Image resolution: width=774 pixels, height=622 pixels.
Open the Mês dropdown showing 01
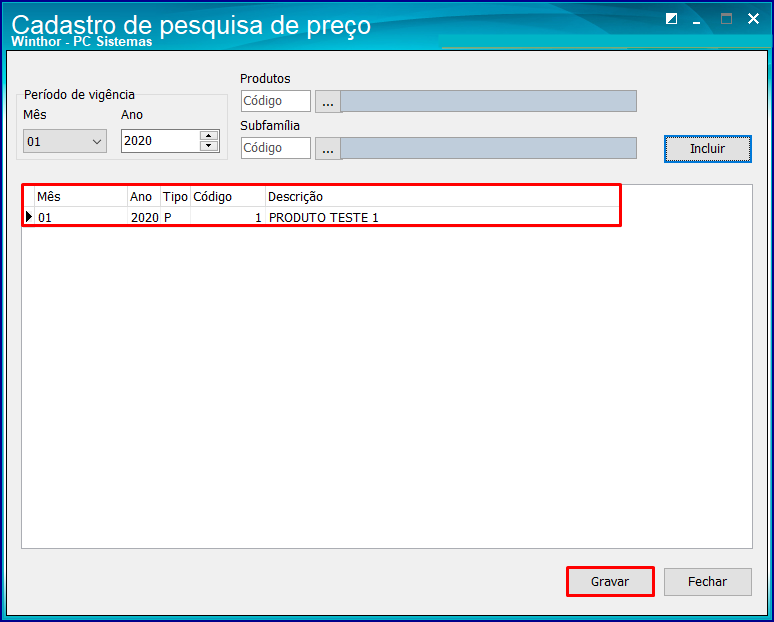coord(65,141)
